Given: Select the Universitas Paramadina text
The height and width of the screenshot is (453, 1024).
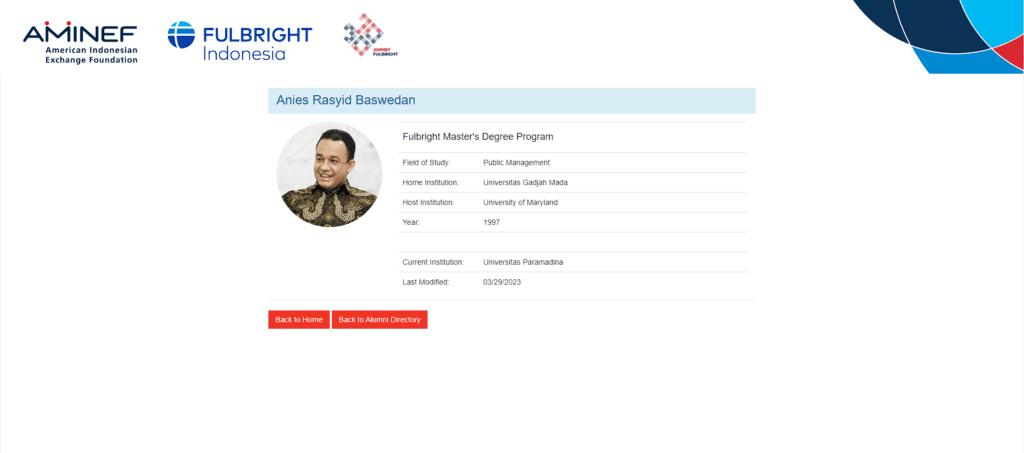Looking at the screenshot, I should click(x=523, y=262).
